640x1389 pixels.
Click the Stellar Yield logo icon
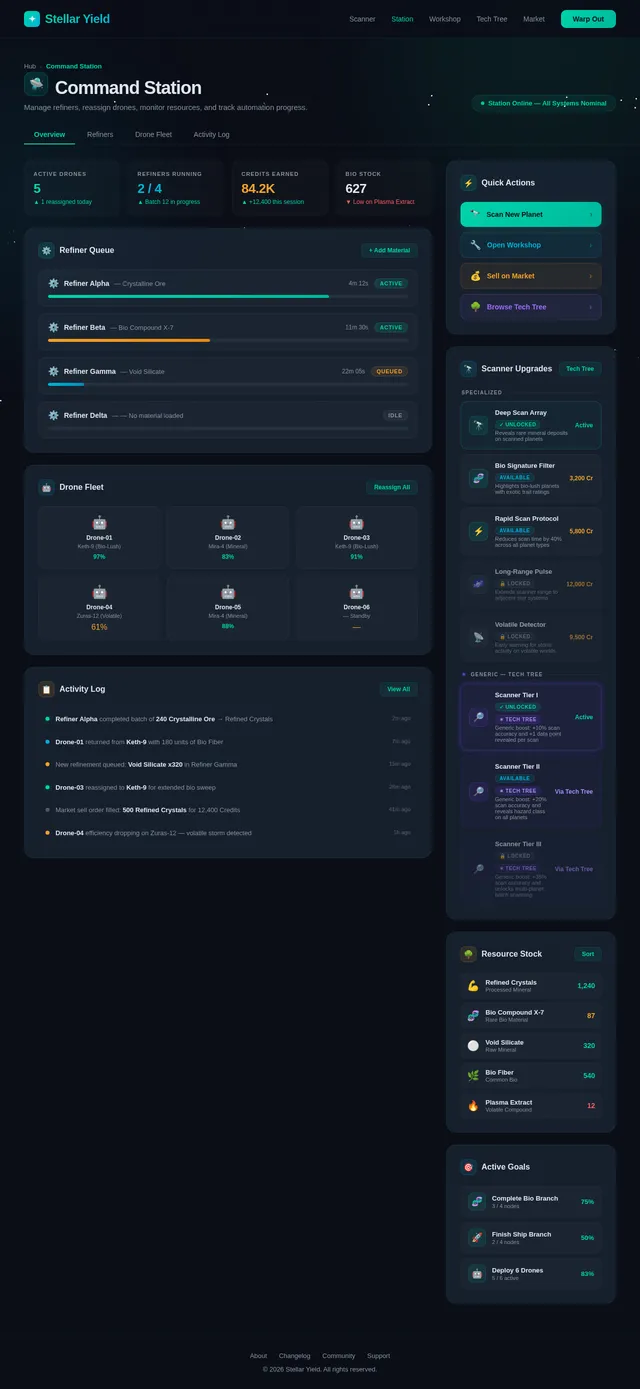pos(32,19)
